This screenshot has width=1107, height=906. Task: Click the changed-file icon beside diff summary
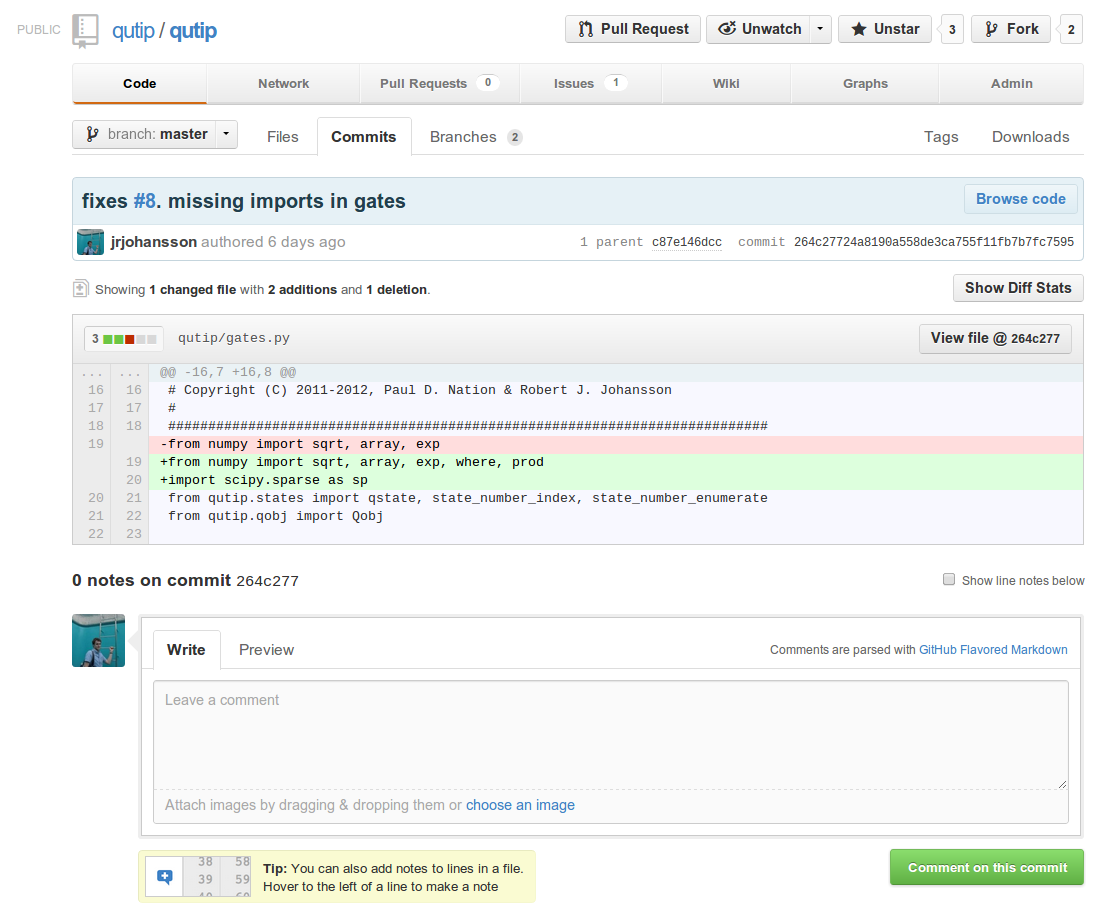coord(81,289)
